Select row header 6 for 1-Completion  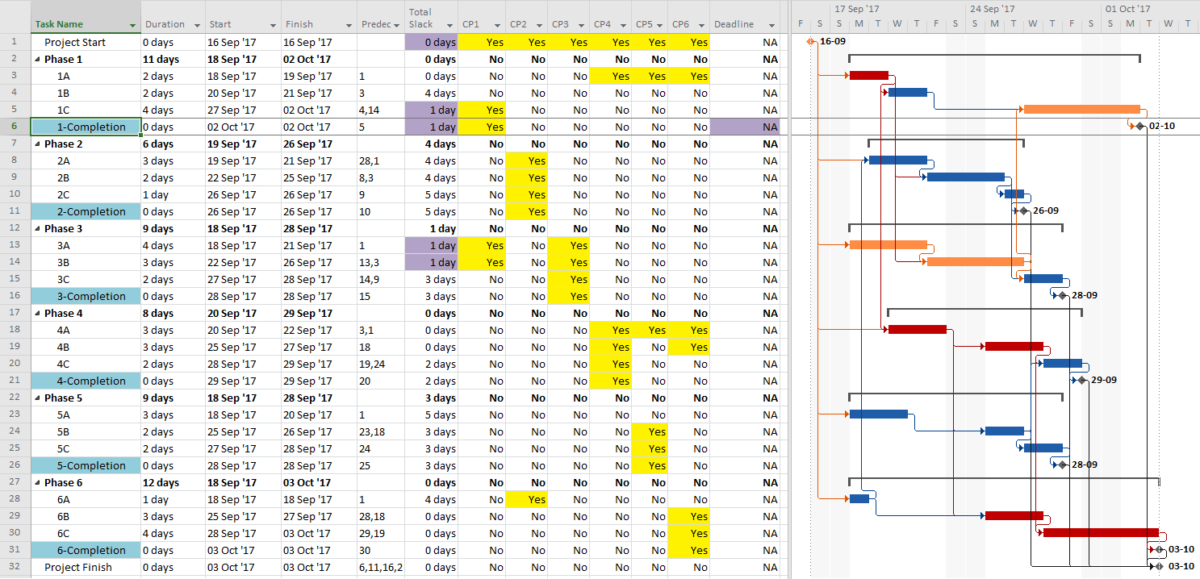pos(12,126)
